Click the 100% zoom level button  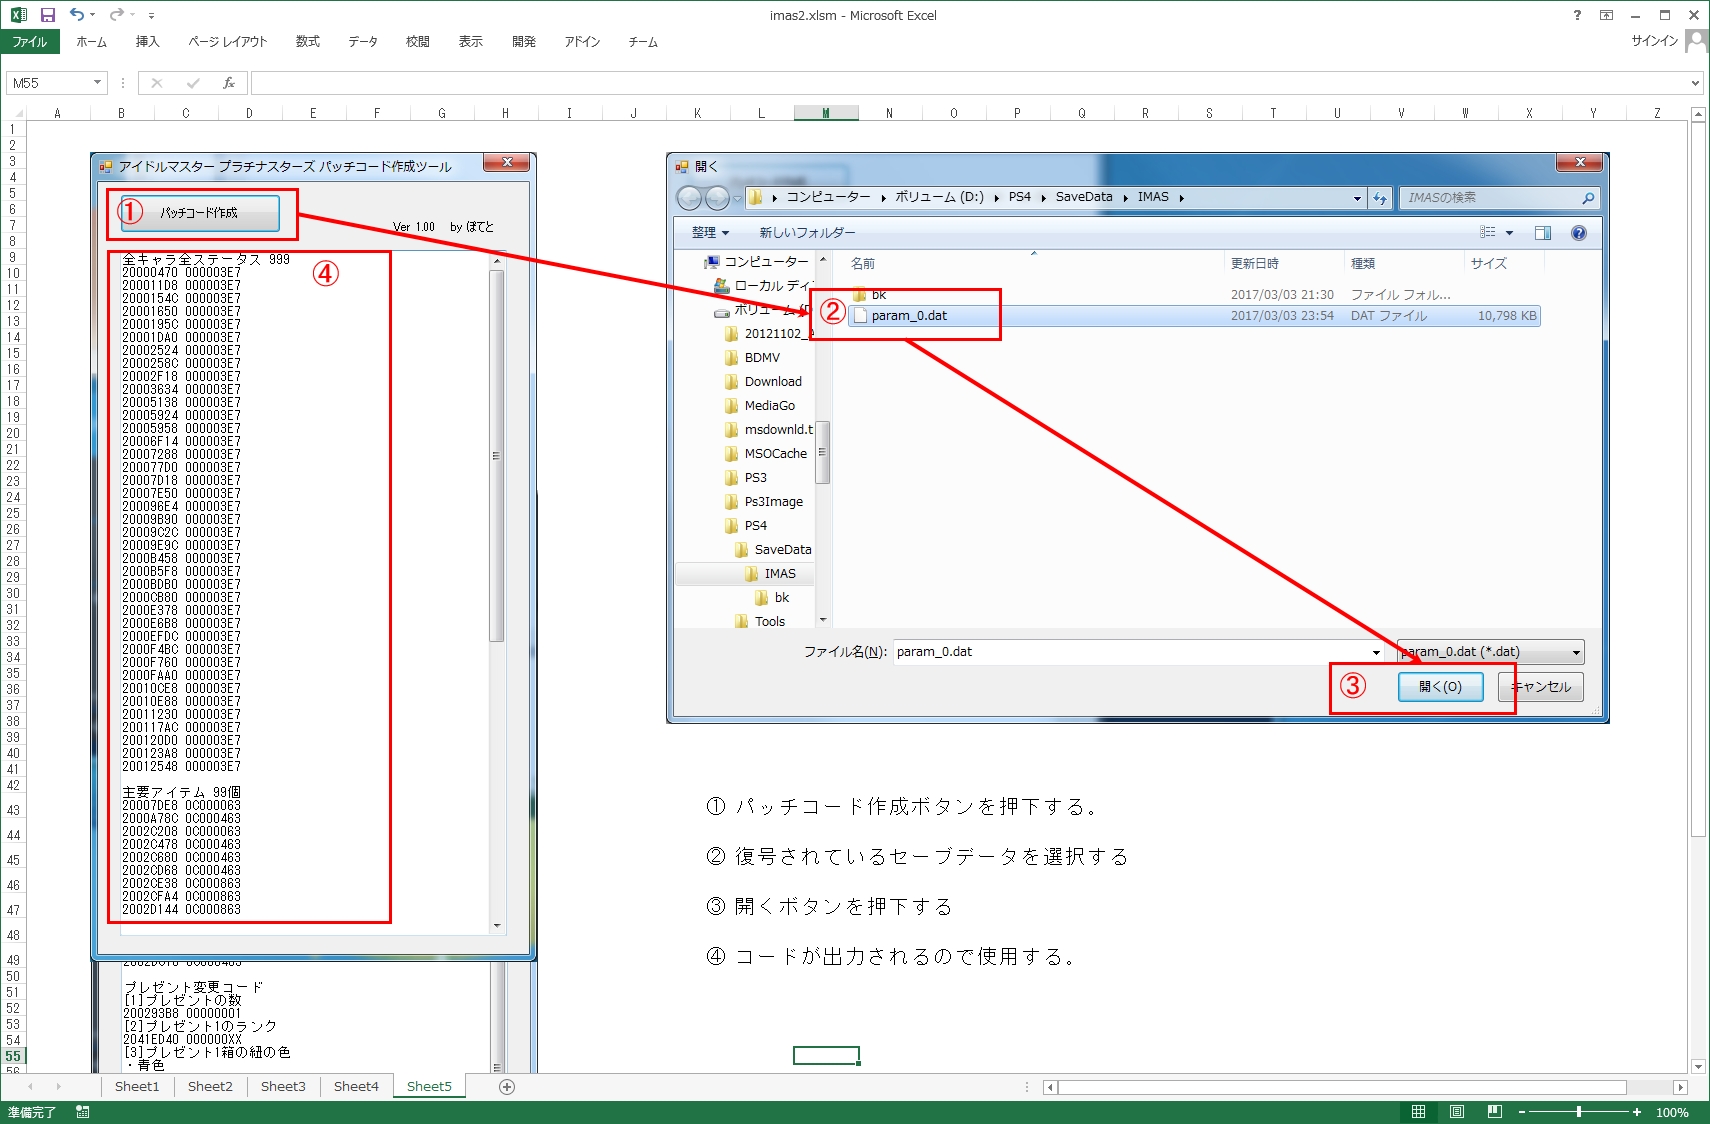coord(1672,1112)
